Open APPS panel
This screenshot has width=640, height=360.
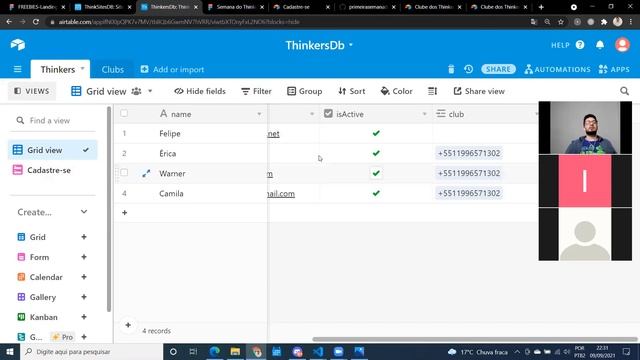(614, 69)
